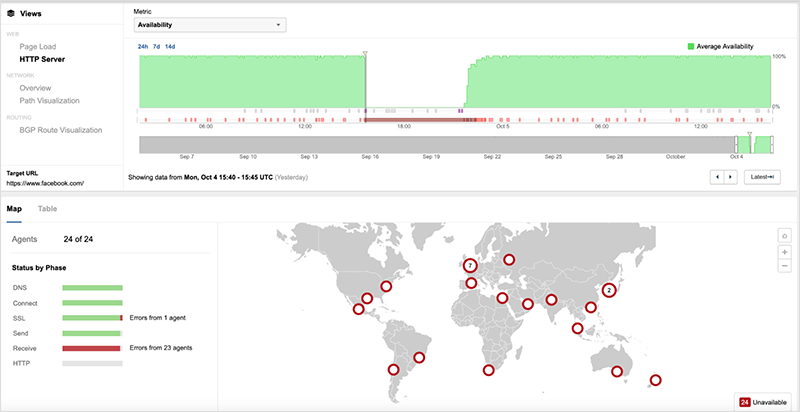Click the Europe agent cluster marker
Screen dimensions: 800x412
coord(470,266)
